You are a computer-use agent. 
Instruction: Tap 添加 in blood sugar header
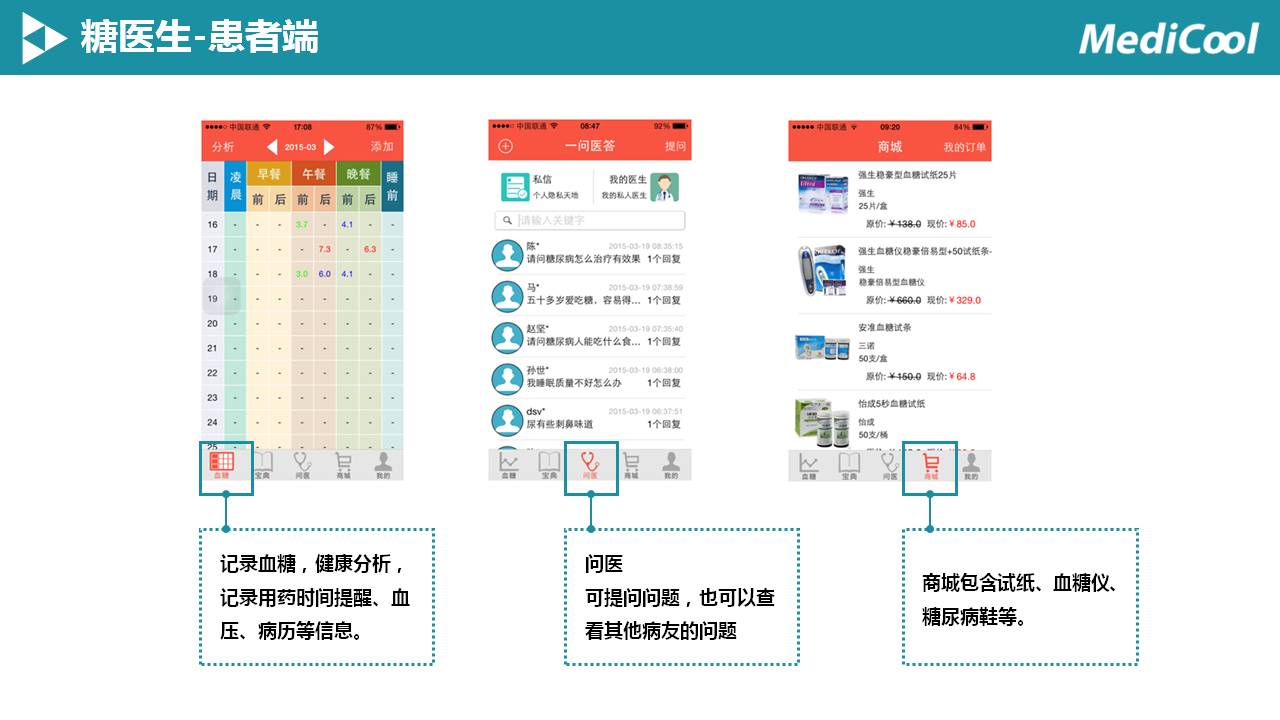pos(382,147)
